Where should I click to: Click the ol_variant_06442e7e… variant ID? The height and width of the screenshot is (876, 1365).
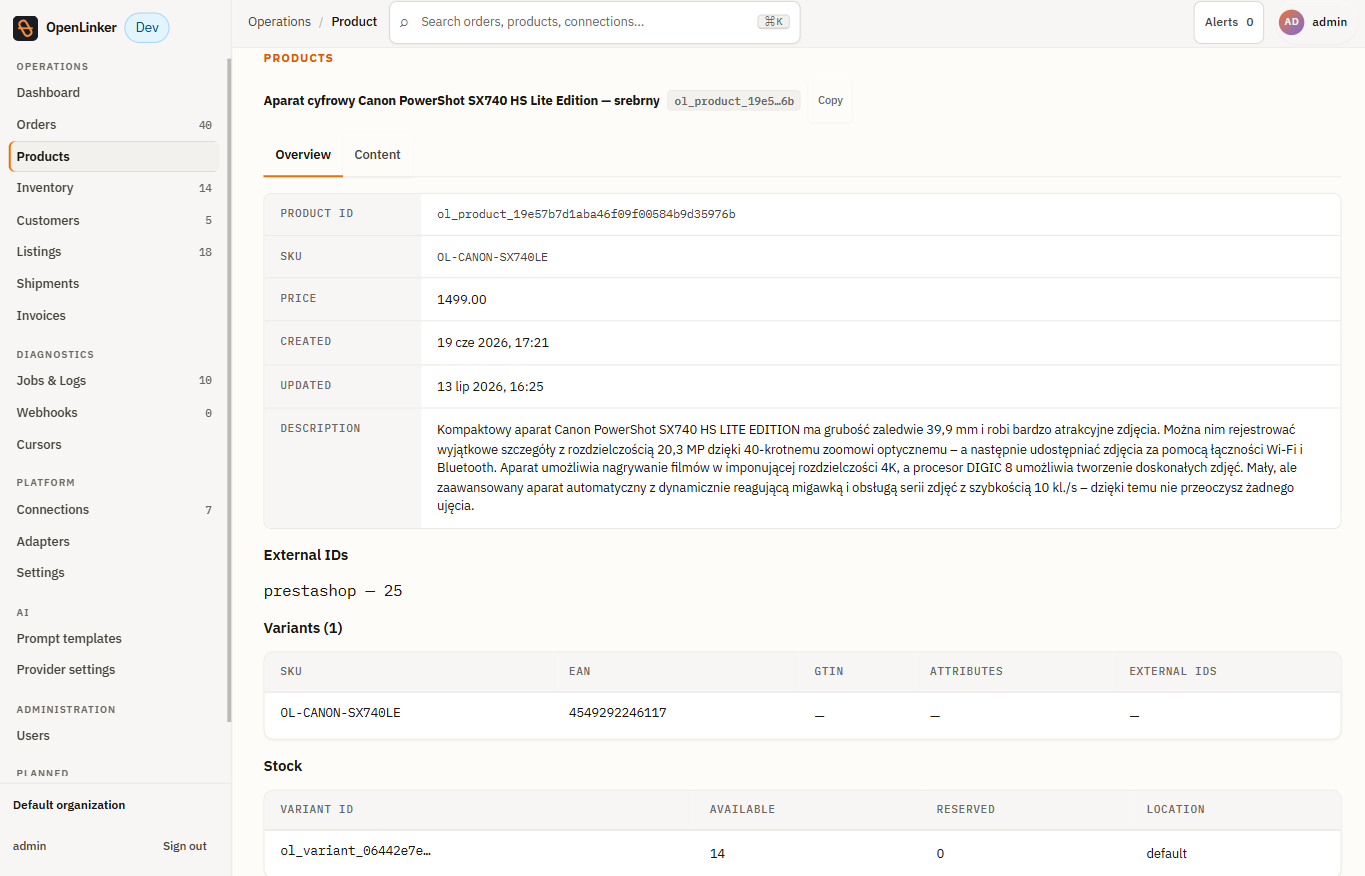pyautogui.click(x=356, y=851)
